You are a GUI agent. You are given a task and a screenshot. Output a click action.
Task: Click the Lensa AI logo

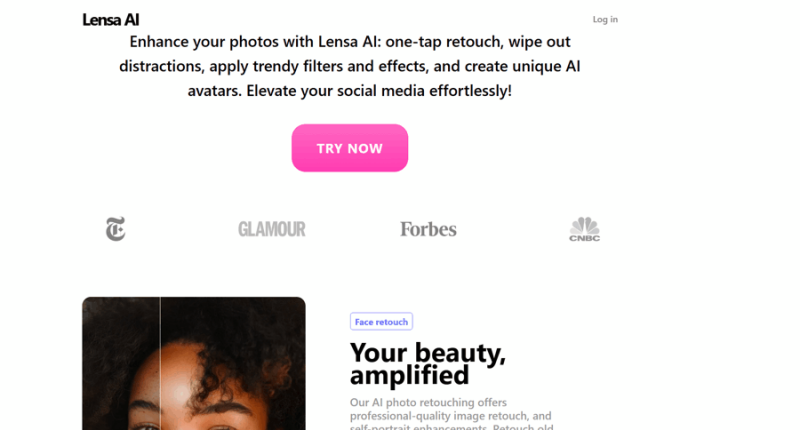[x=110, y=19]
